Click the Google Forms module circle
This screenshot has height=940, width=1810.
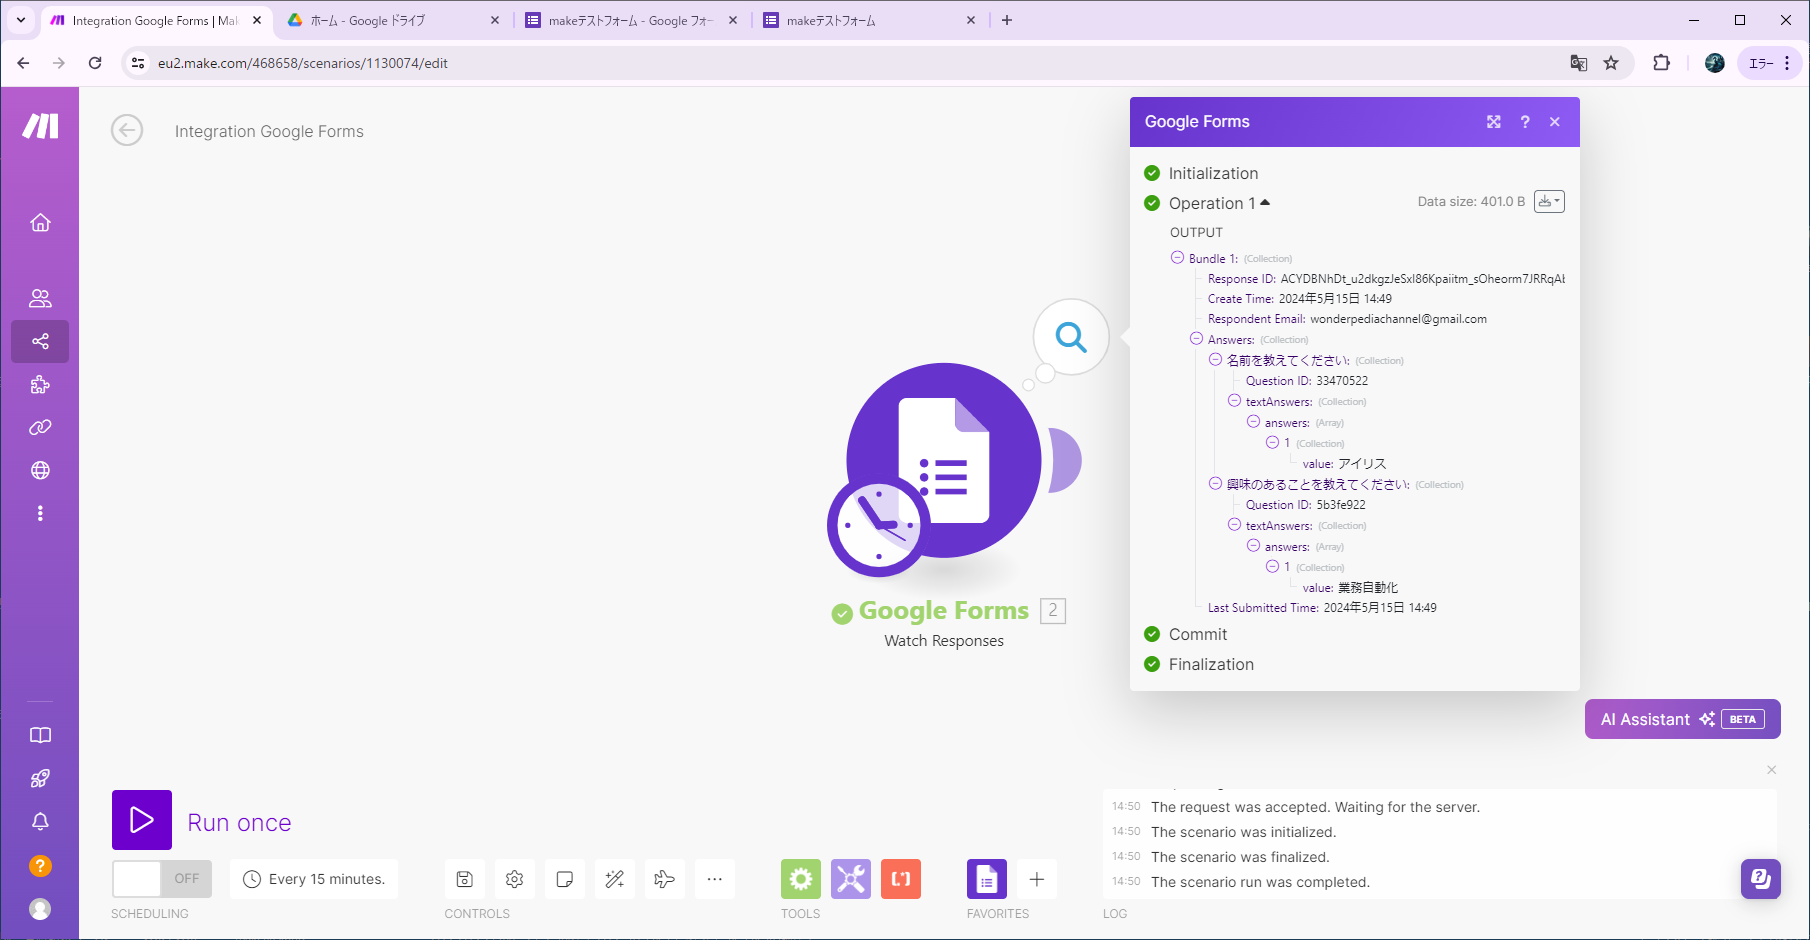click(944, 460)
